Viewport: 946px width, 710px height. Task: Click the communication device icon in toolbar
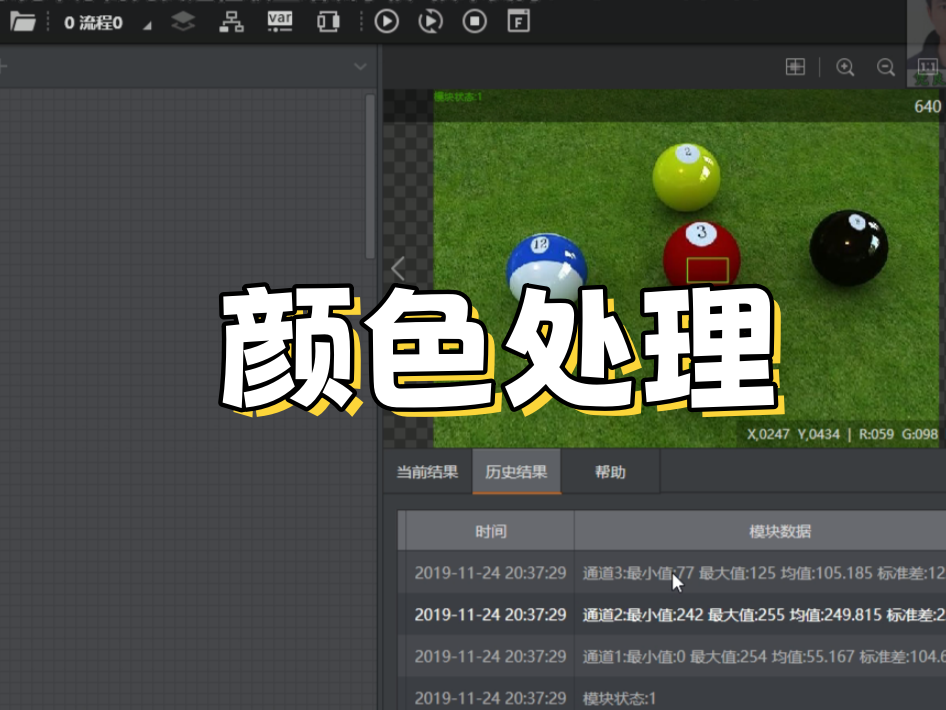click(x=328, y=22)
